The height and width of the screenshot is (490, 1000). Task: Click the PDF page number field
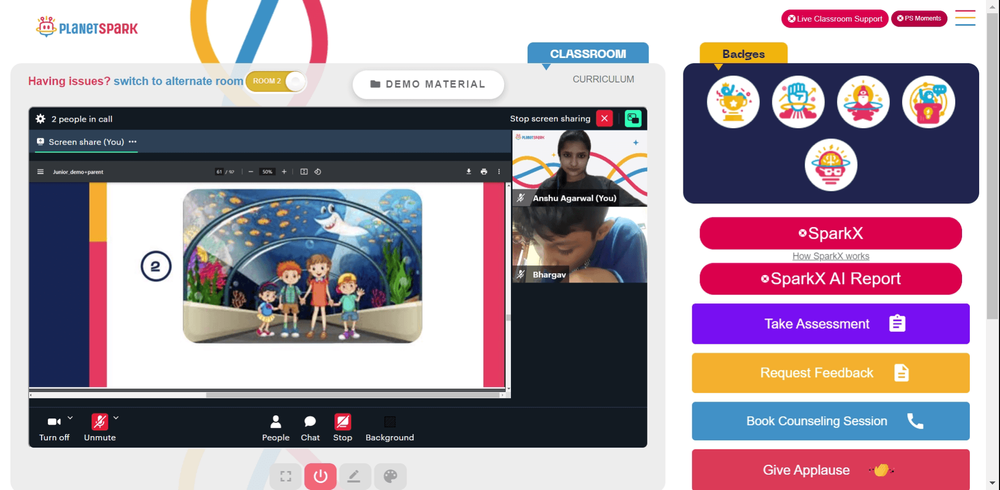point(219,172)
